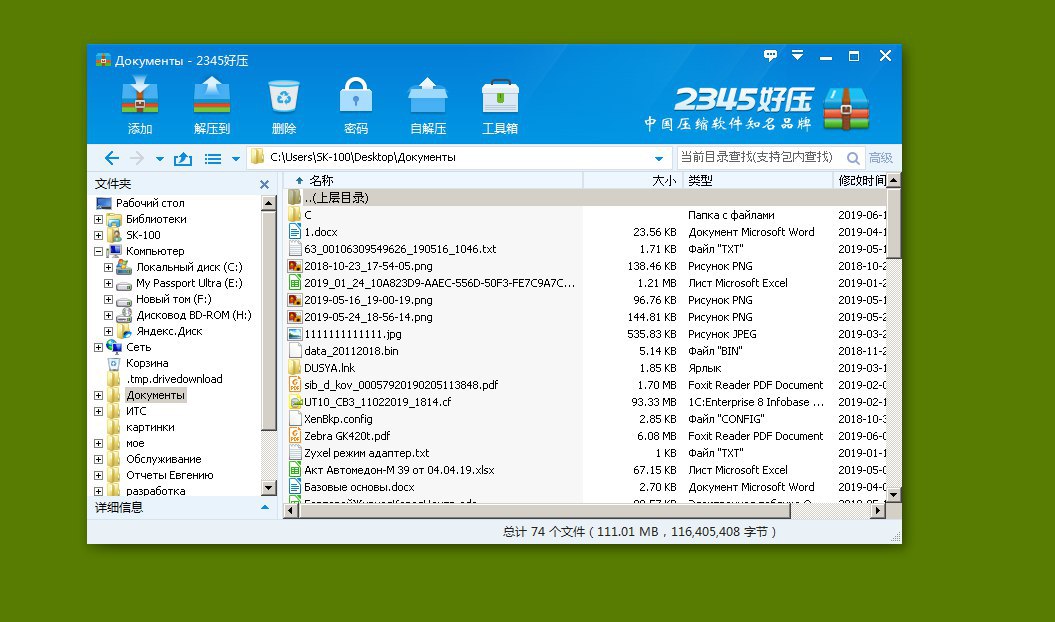Select картинки folder in tree

[x=150, y=427]
